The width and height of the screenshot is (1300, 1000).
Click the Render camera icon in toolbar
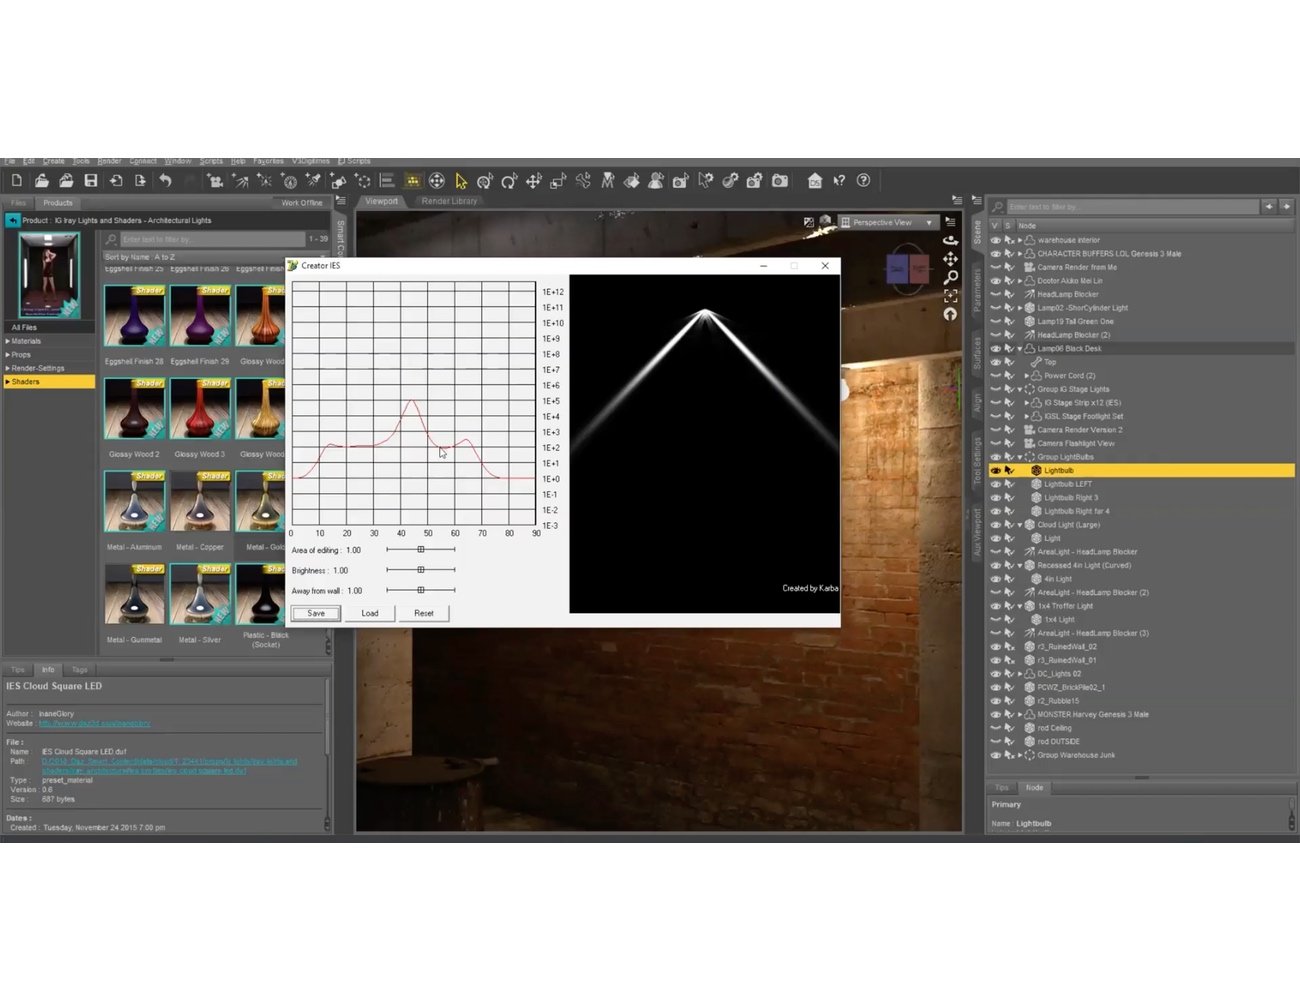tap(780, 181)
